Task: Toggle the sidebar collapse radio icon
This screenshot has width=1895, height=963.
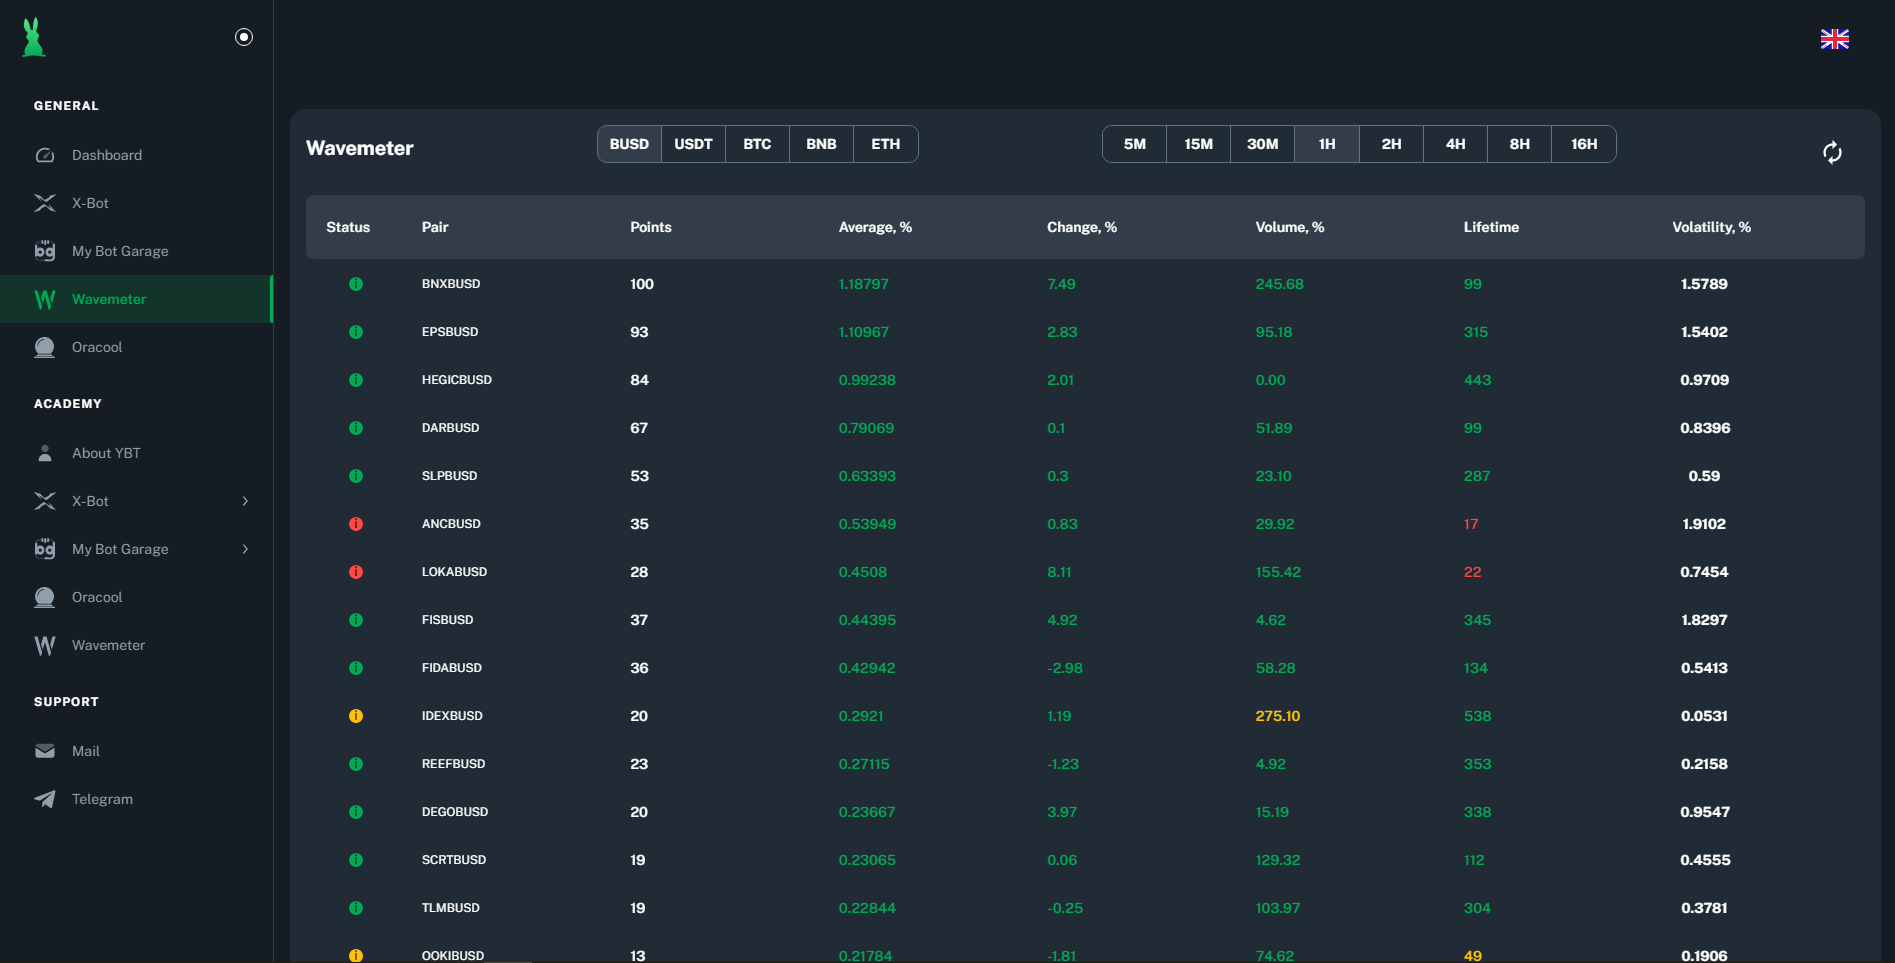Action: [244, 37]
